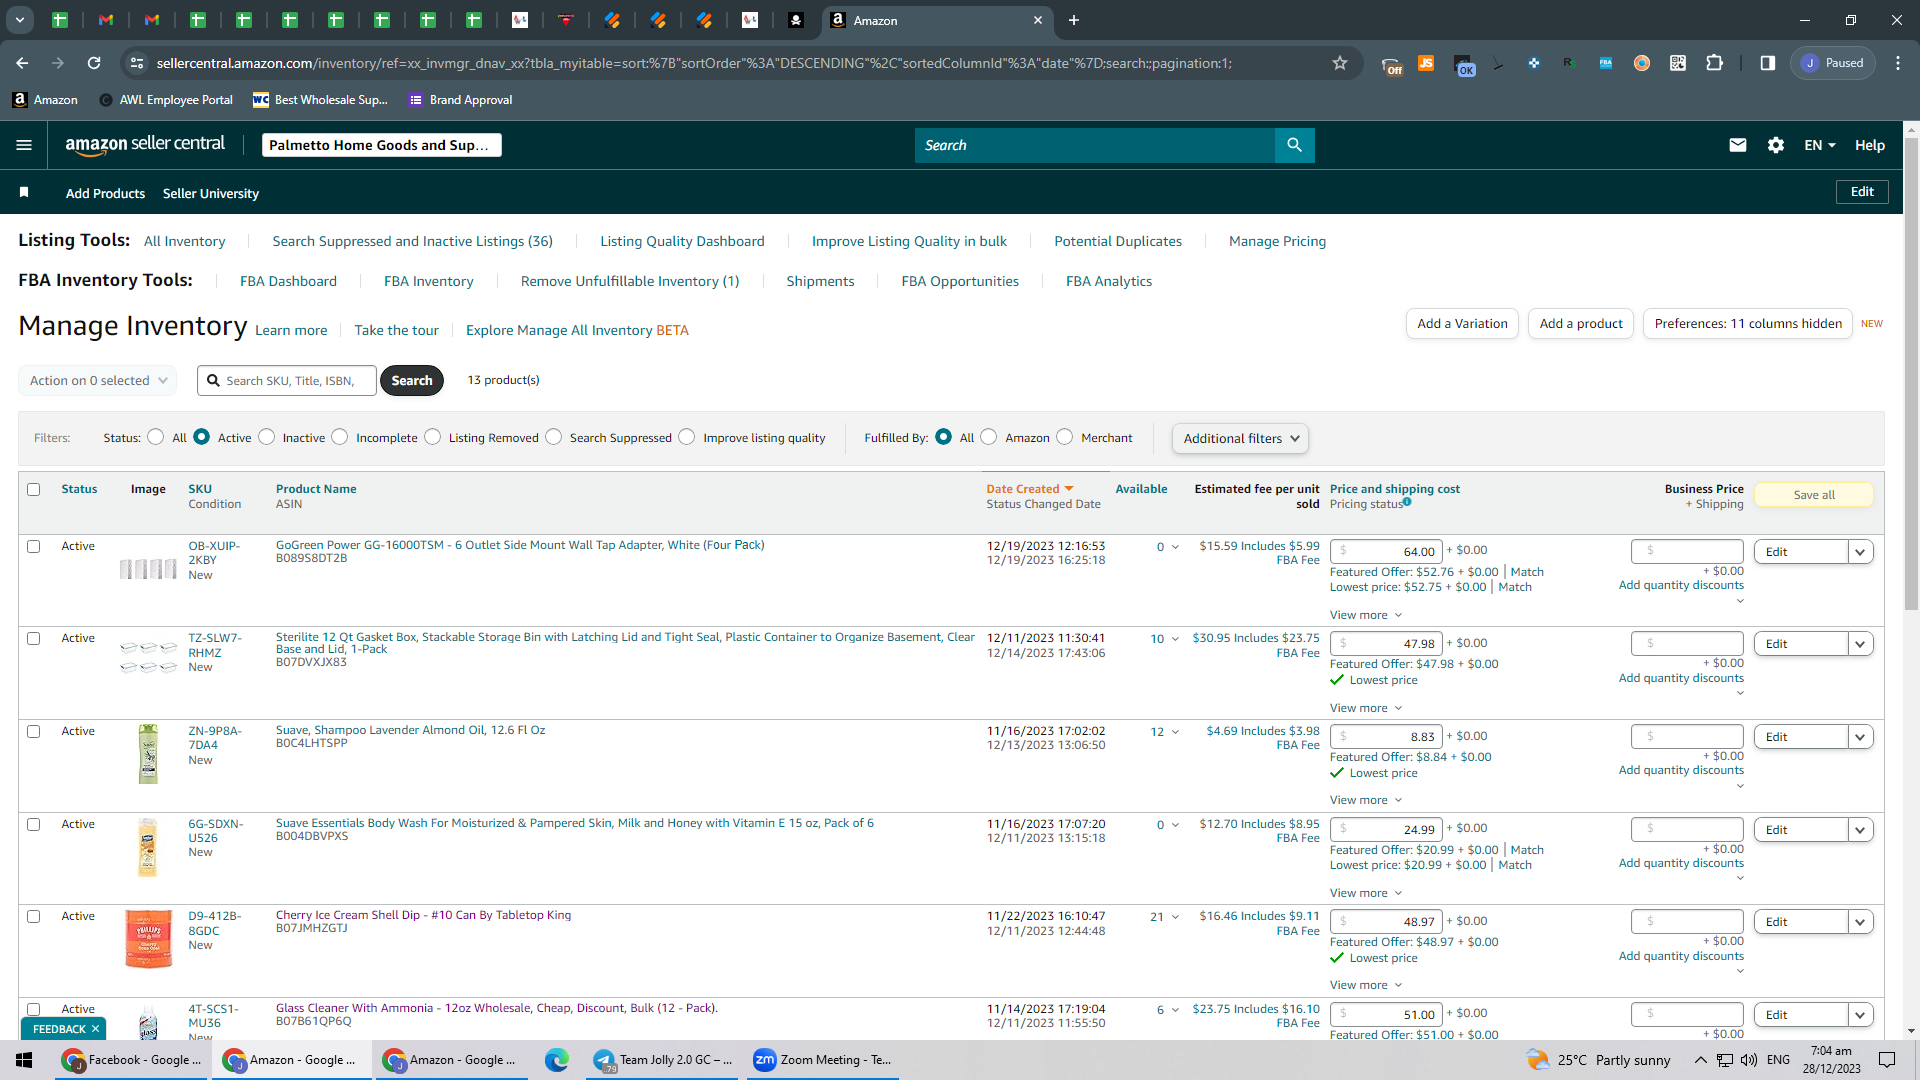The image size is (1920, 1080).
Task: Open the Action on 0 selected dropdown
Action: 98,380
